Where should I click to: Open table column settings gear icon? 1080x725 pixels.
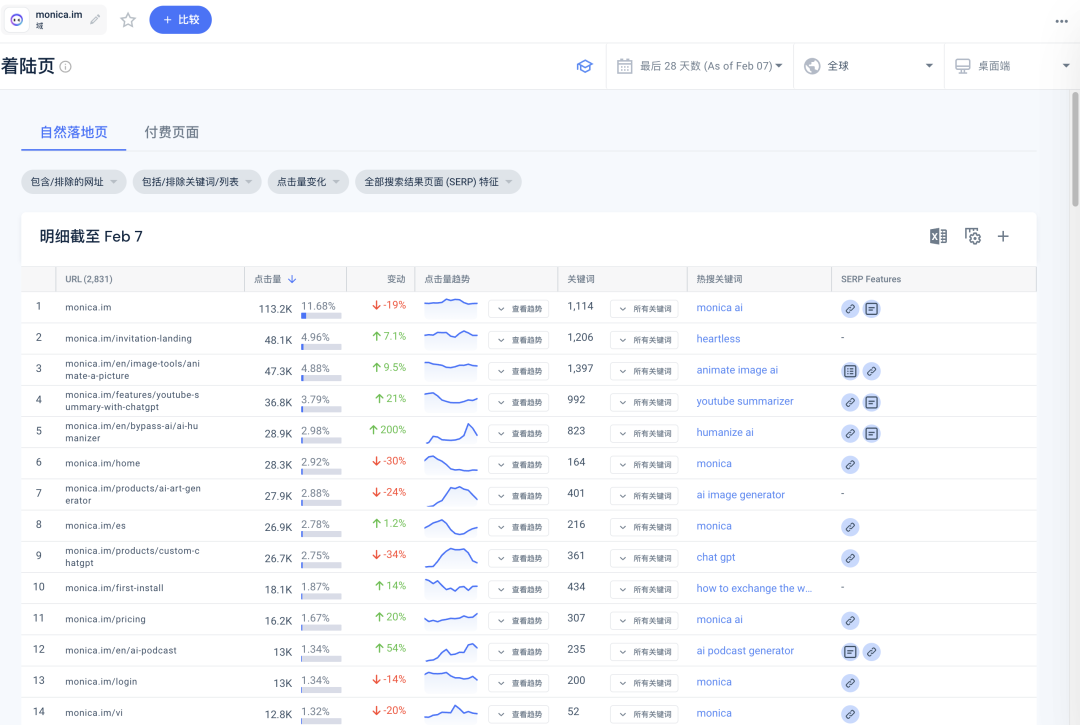[x=972, y=236]
